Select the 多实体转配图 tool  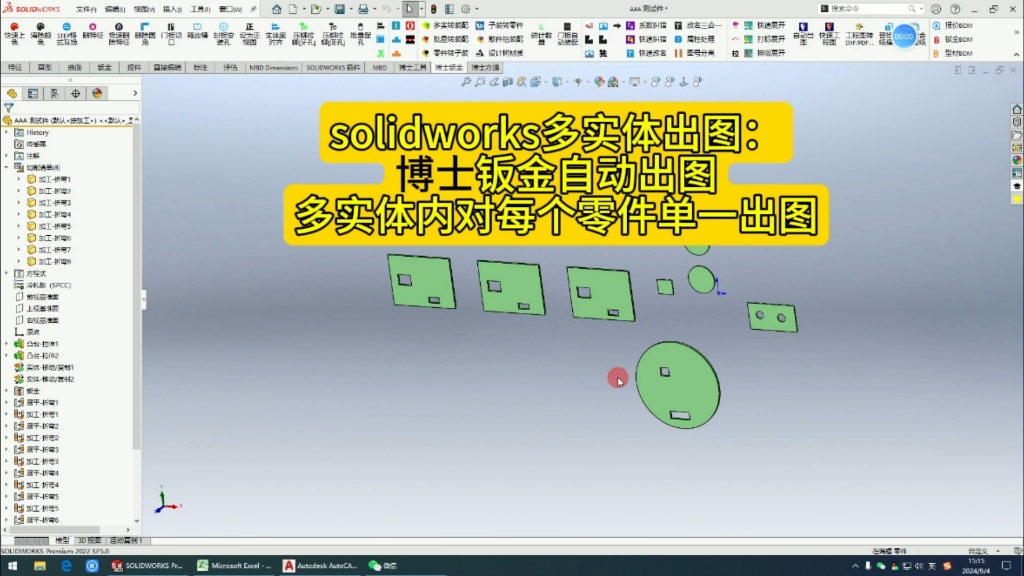point(439,23)
